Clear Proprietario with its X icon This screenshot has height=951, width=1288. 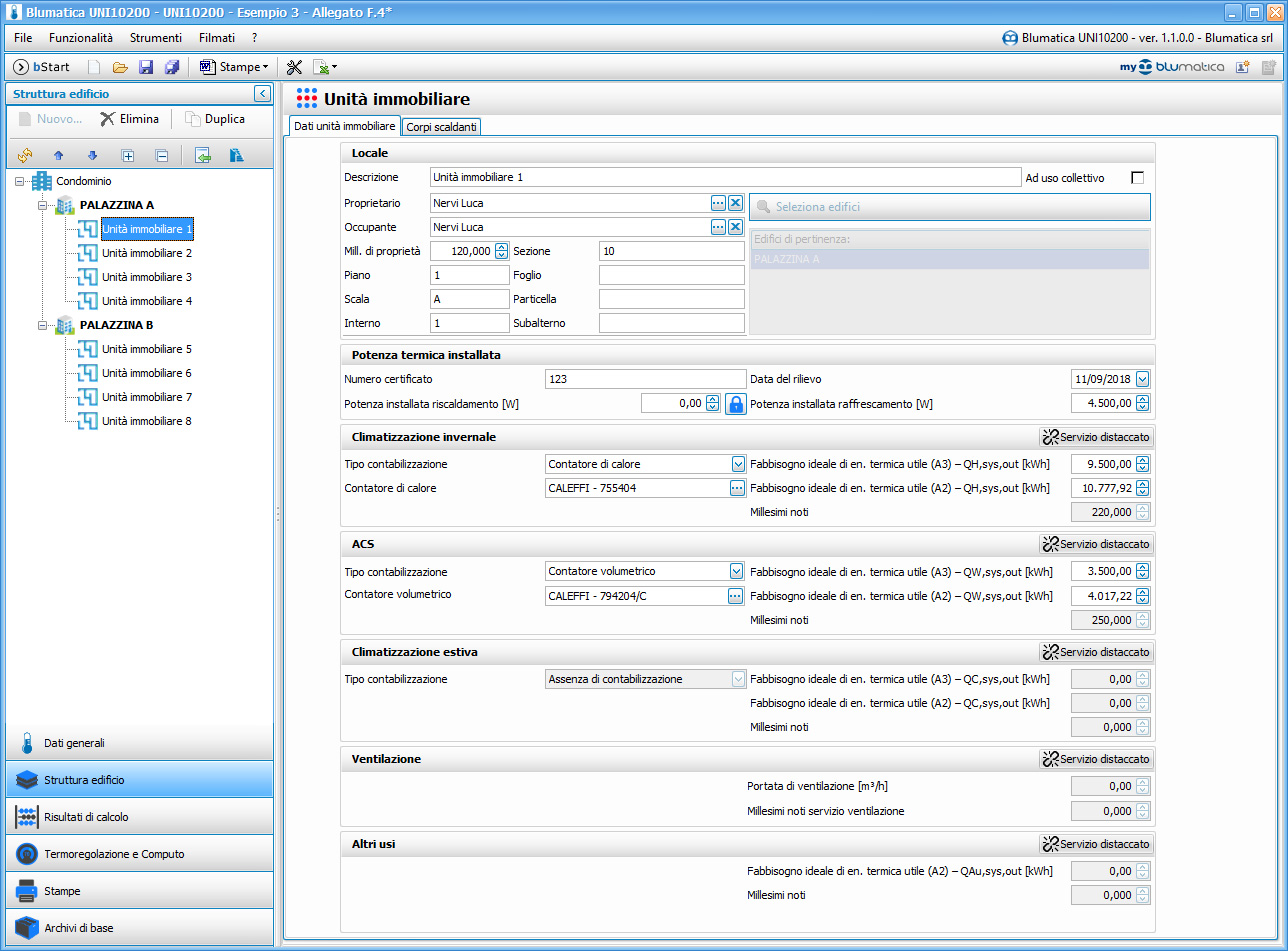[735, 203]
